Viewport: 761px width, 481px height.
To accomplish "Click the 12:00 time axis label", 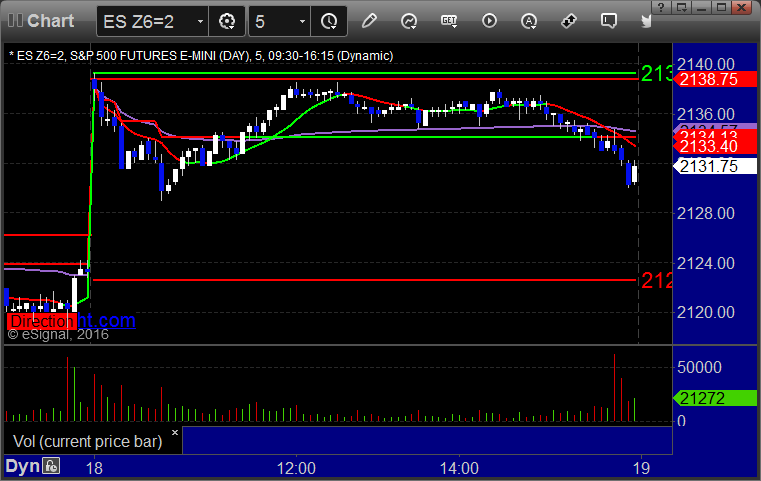I will tap(296, 468).
